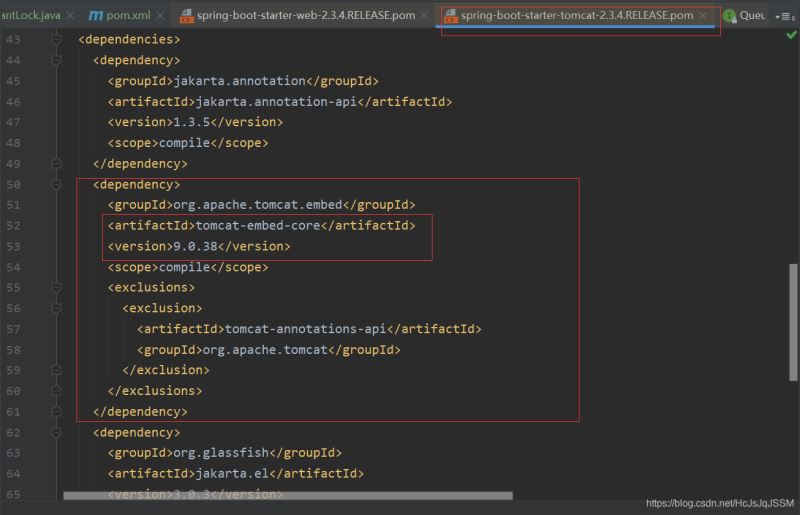Collapse the exclusions block at line 55
Viewport: 800px width, 515px height.
tap(57, 287)
